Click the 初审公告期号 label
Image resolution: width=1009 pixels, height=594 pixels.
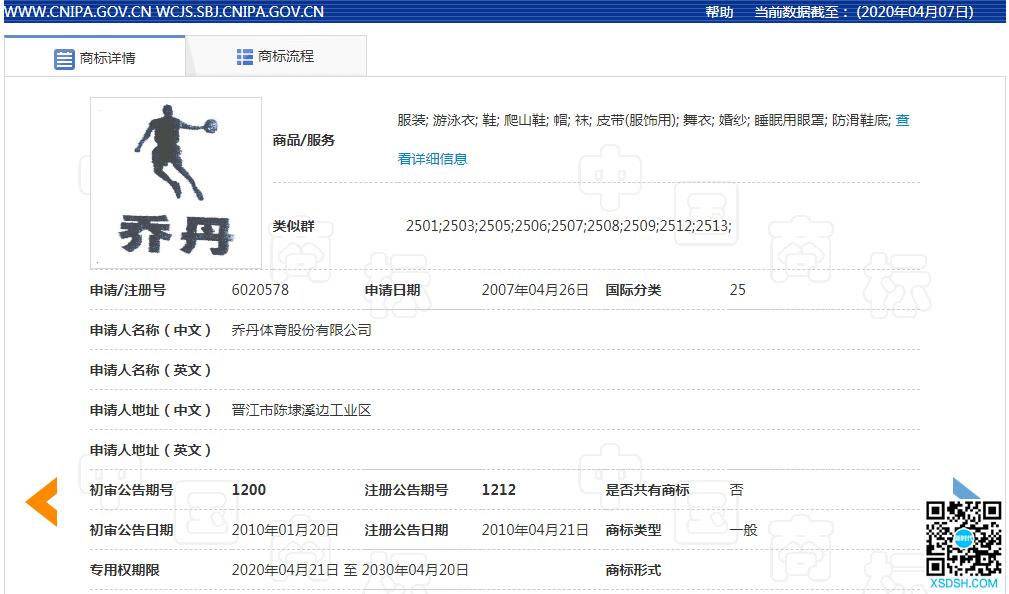[x=132, y=490]
